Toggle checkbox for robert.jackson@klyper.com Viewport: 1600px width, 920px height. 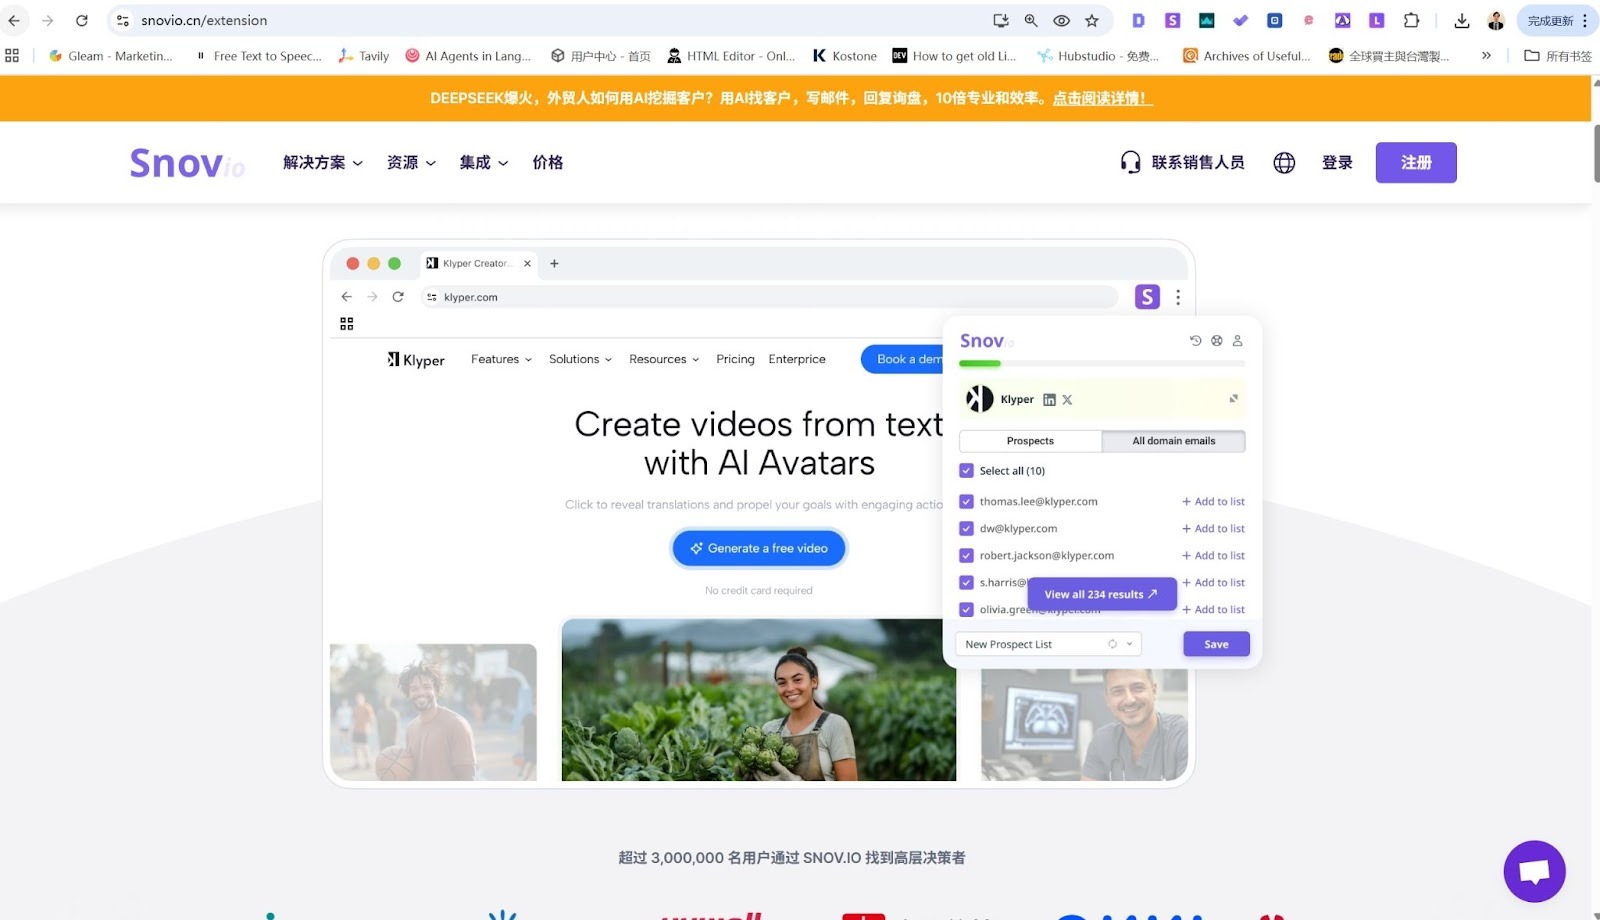tap(966, 556)
